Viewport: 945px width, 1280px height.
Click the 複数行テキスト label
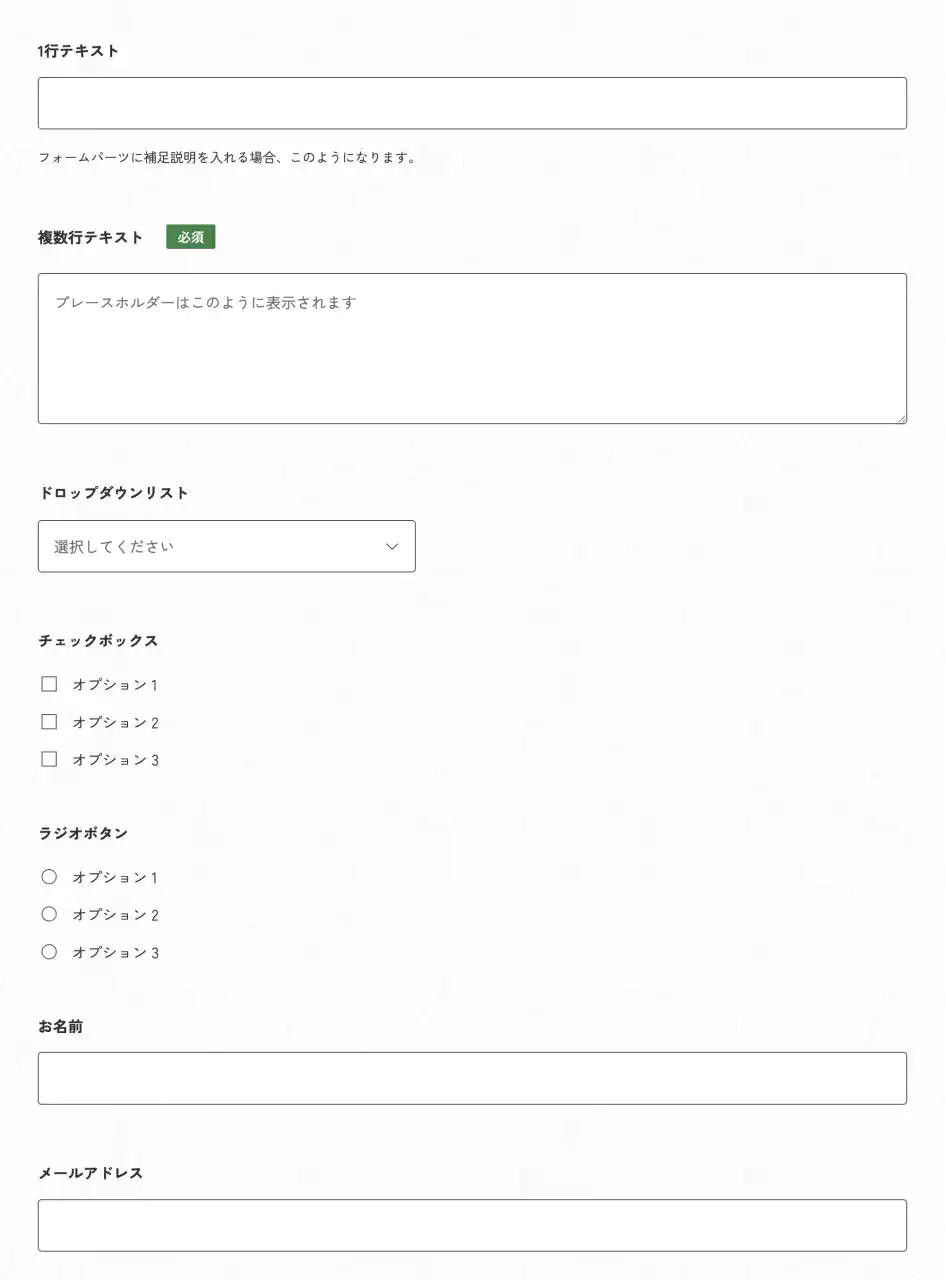pyautogui.click(x=90, y=237)
